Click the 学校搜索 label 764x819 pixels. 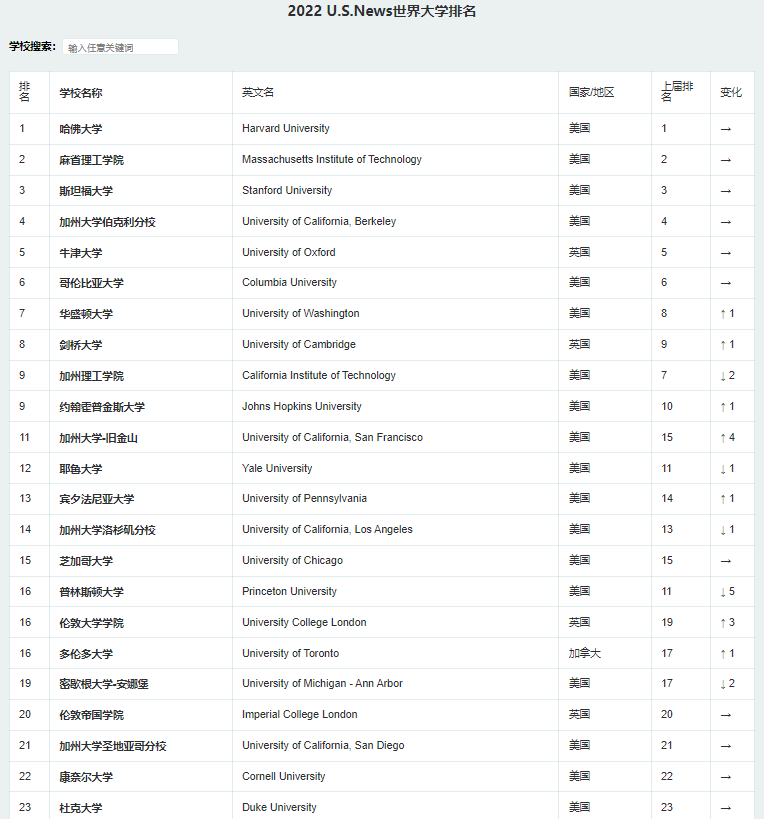pos(32,46)
